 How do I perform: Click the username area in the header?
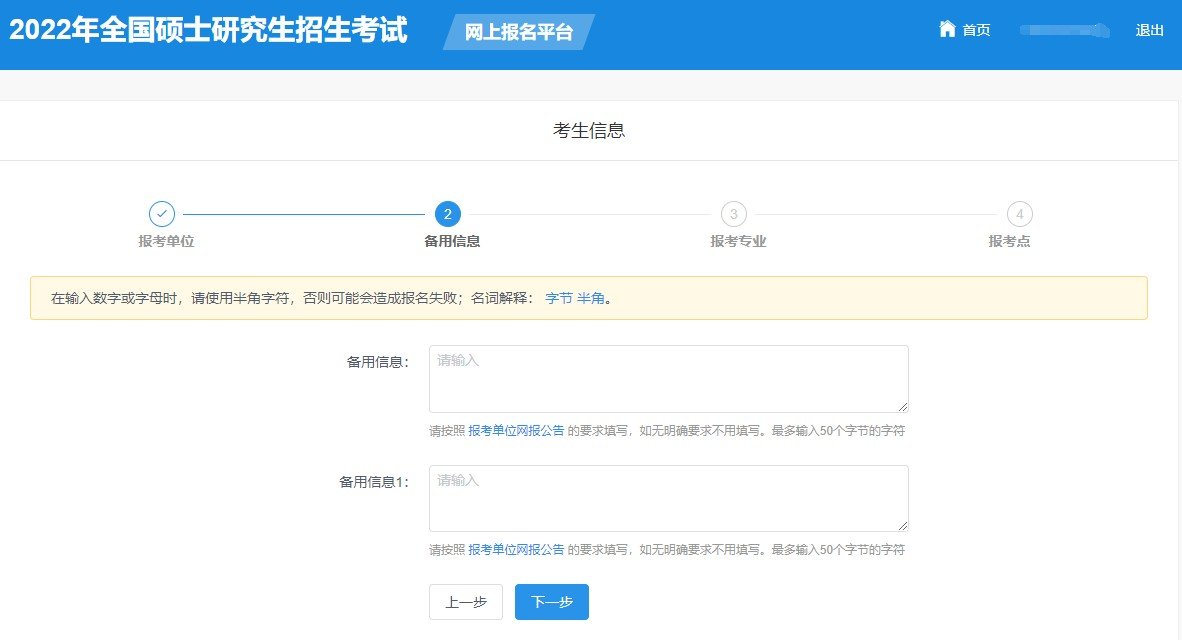1064,29
